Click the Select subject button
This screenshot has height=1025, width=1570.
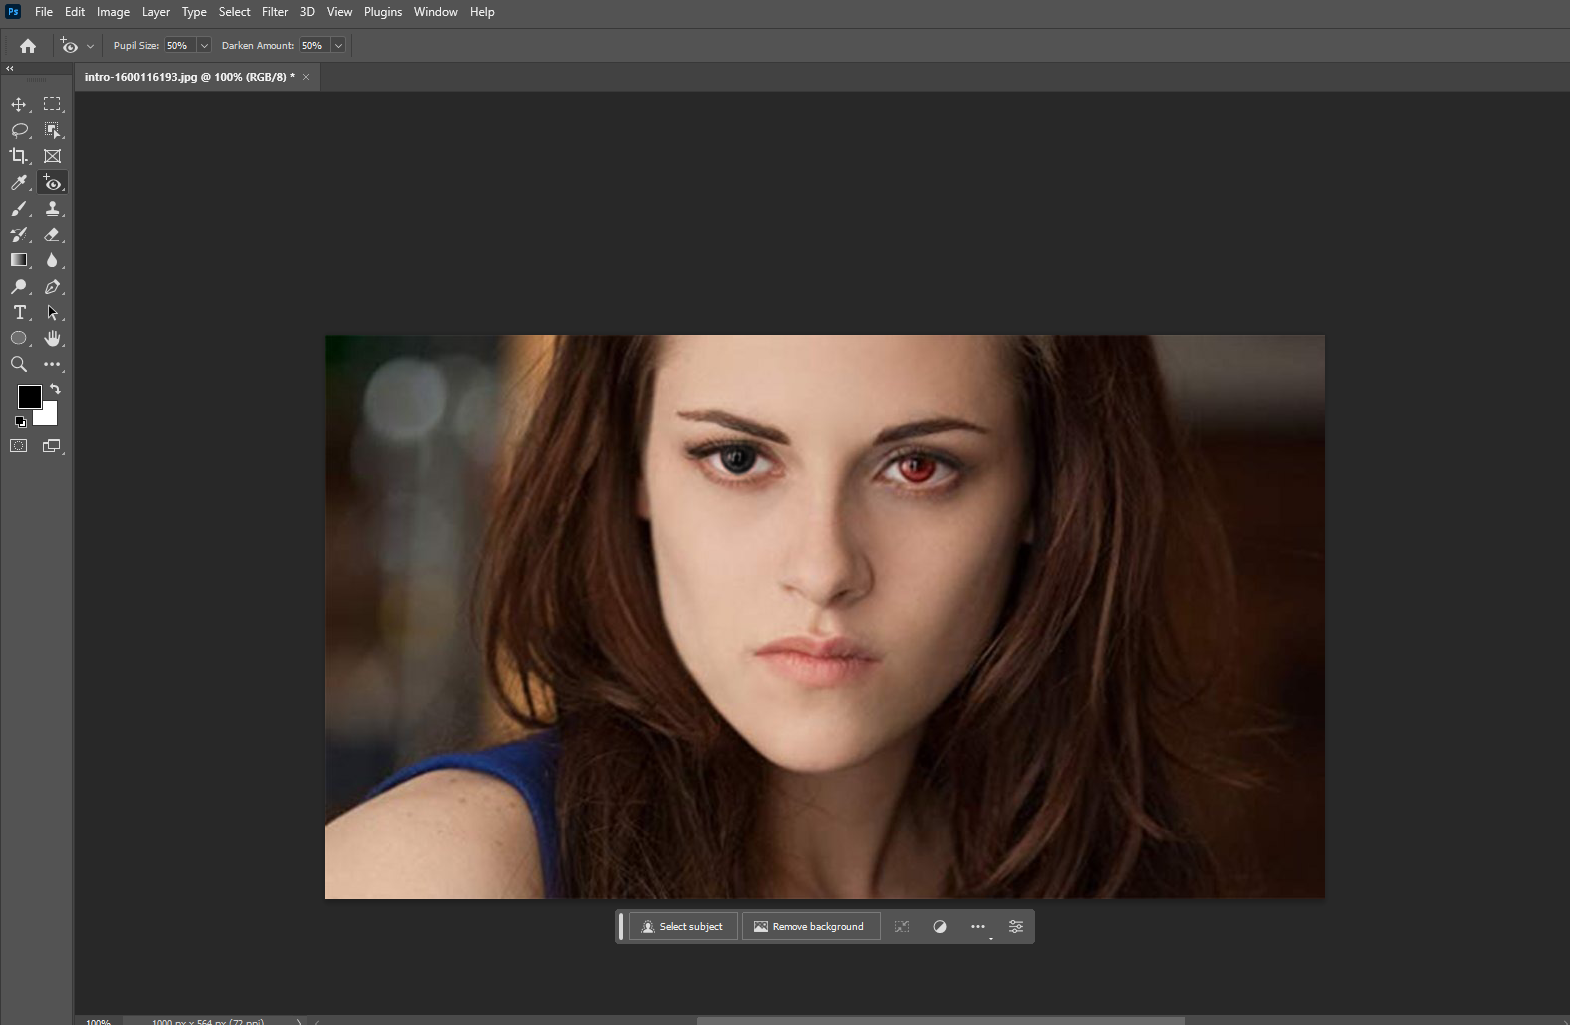pos(683,927)
